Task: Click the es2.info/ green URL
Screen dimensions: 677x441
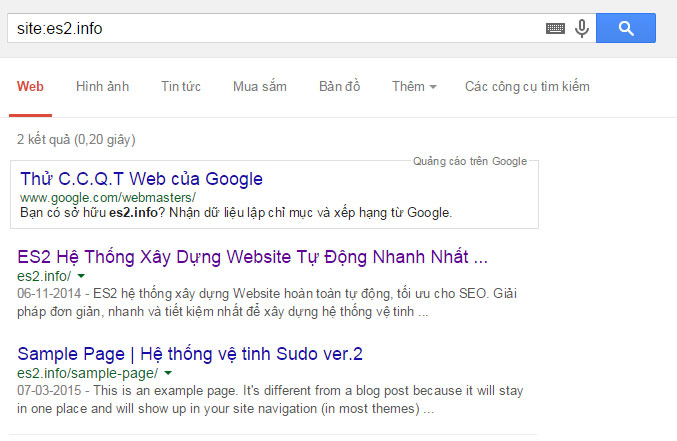Action: [44, 276]
